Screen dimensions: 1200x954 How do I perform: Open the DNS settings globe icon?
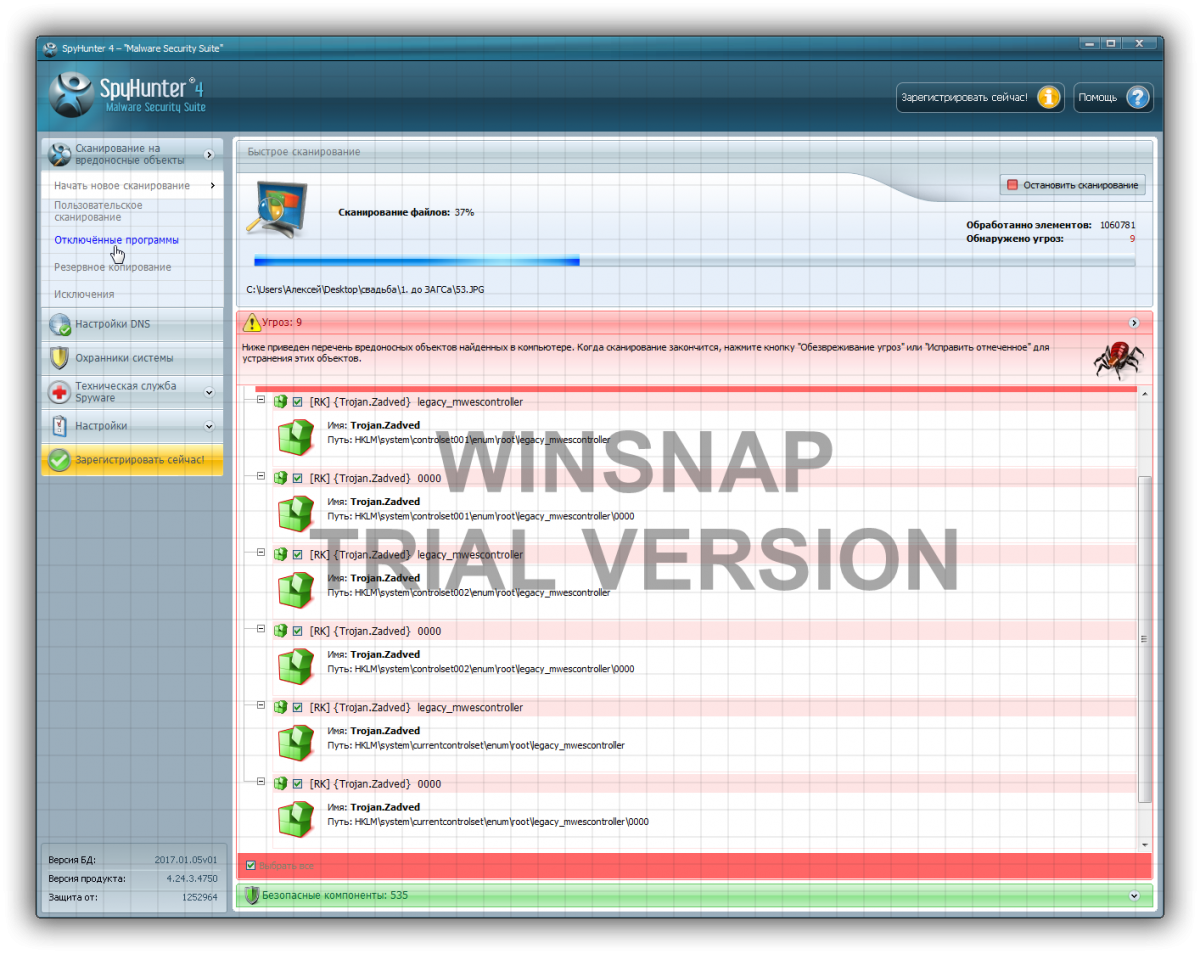(60, 324)
